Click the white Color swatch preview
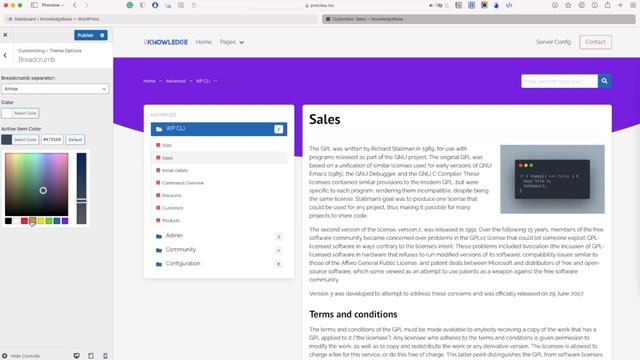This screenshot has width=640, height=360. point(7,113)
